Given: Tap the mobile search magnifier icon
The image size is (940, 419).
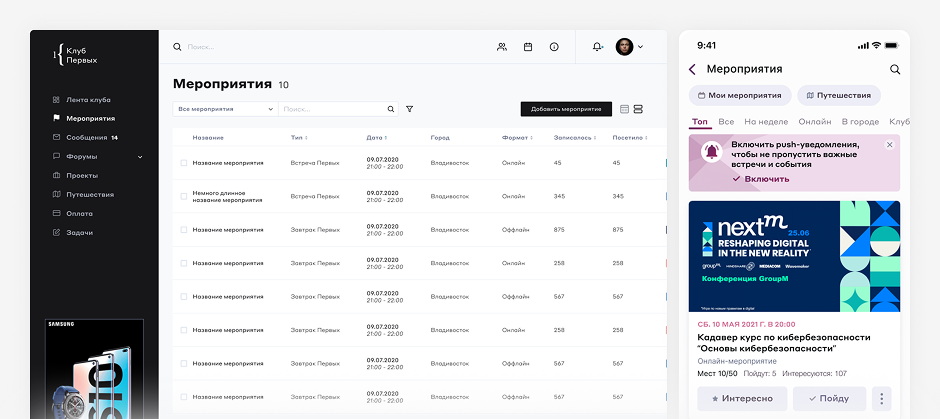Looking at the screenshot, I should 895,69.
